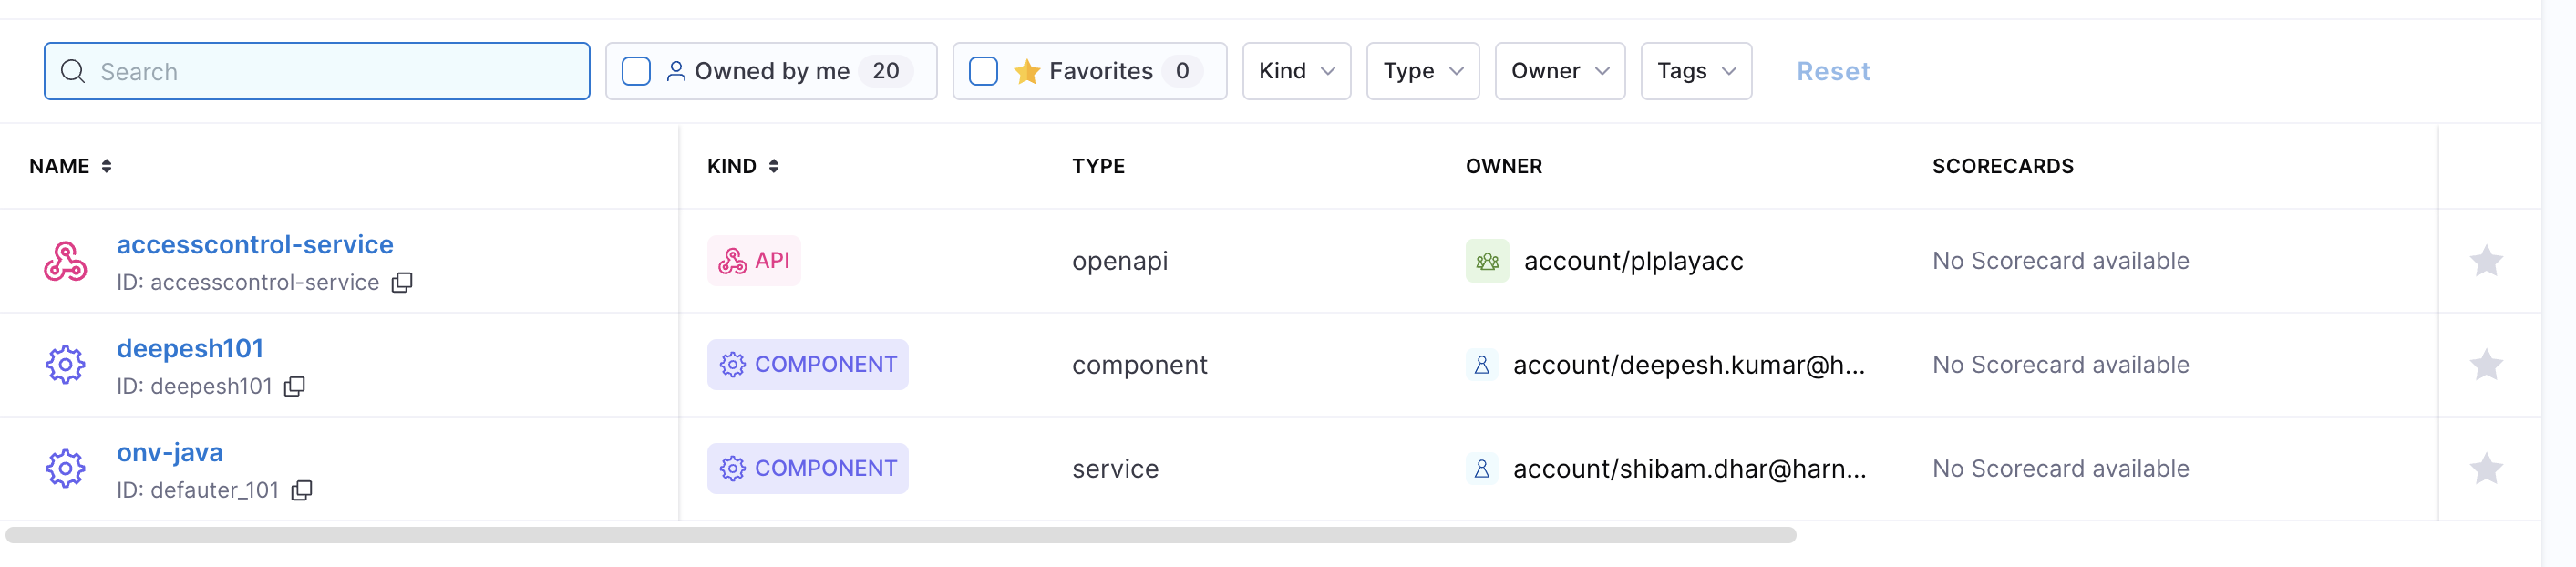
Task: Reset all applied filters
Action: click(x=1832, y=71)
